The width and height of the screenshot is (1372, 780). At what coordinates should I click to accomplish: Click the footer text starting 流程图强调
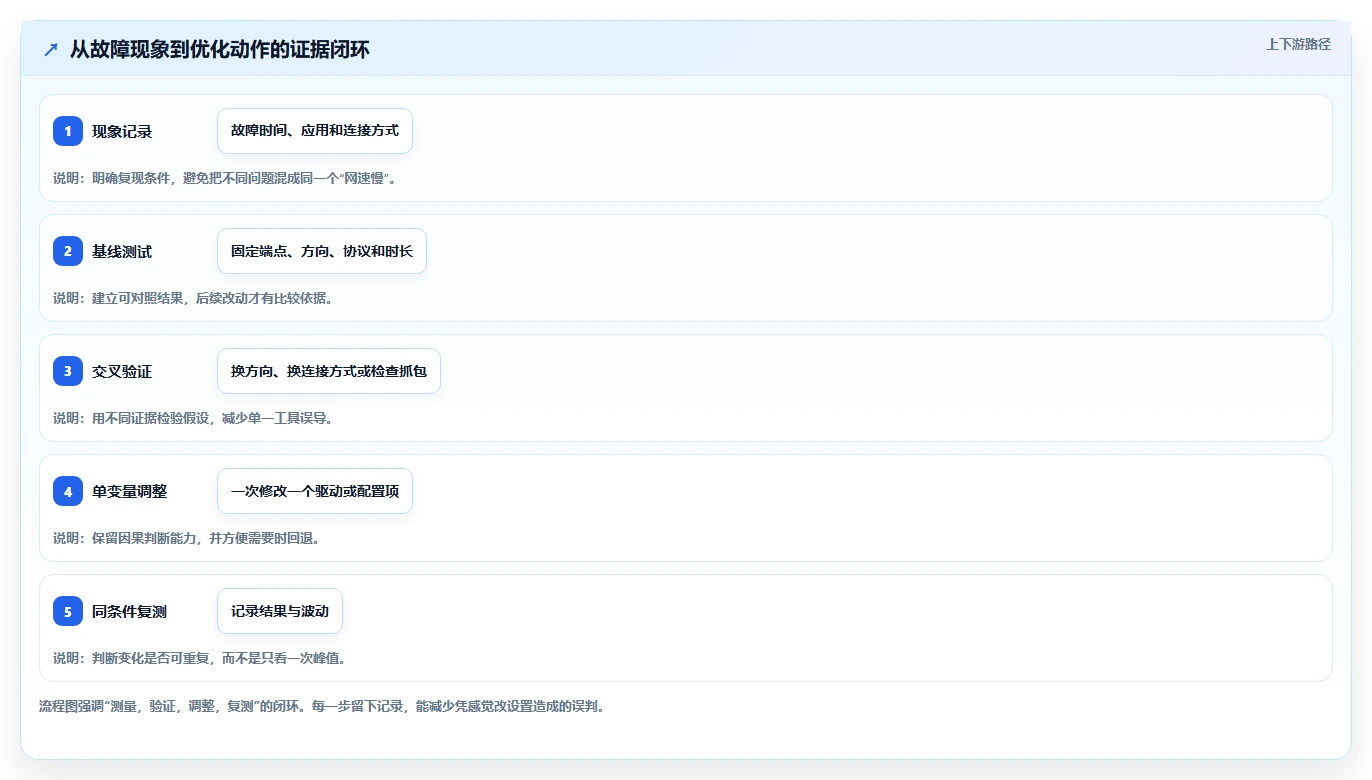tap(322, 706)
